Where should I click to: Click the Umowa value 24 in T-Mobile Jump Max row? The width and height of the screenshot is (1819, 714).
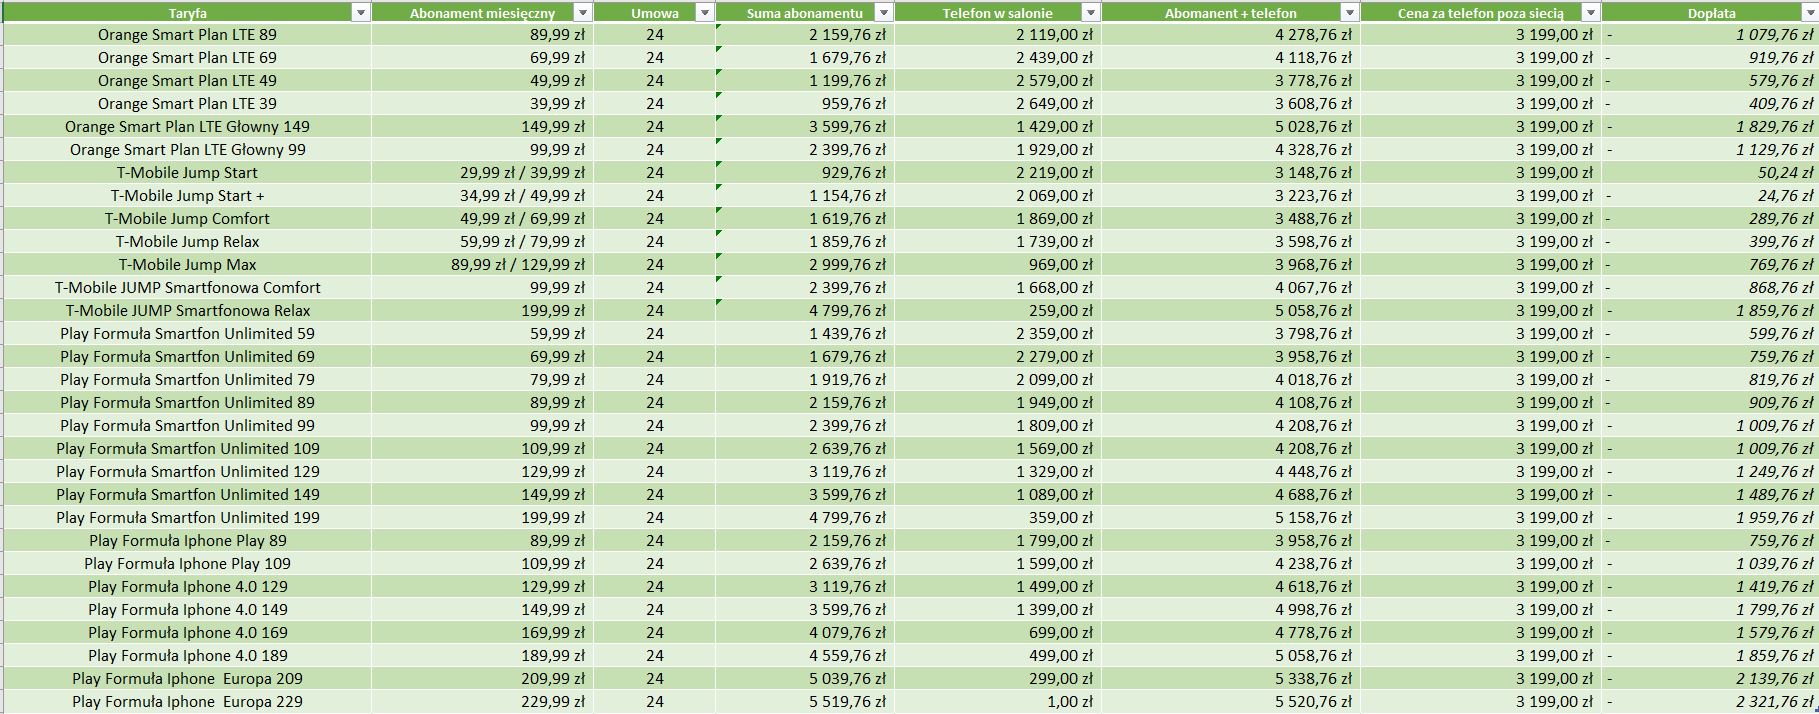(x=655, y=264)
